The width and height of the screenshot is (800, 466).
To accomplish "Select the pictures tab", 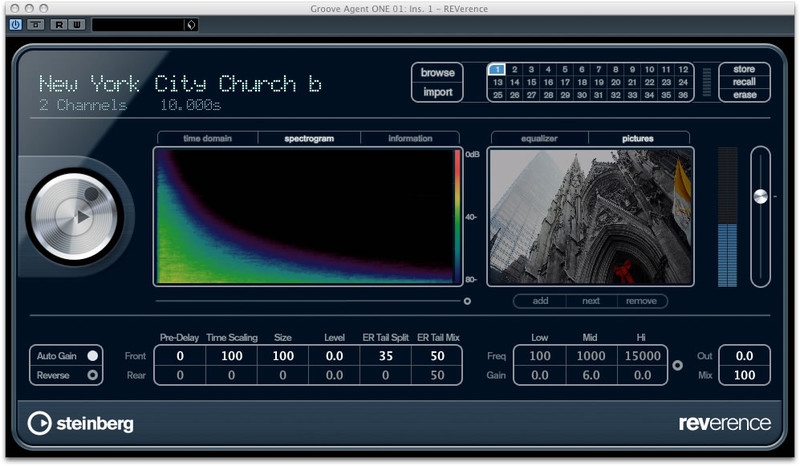I will [638, 138].
